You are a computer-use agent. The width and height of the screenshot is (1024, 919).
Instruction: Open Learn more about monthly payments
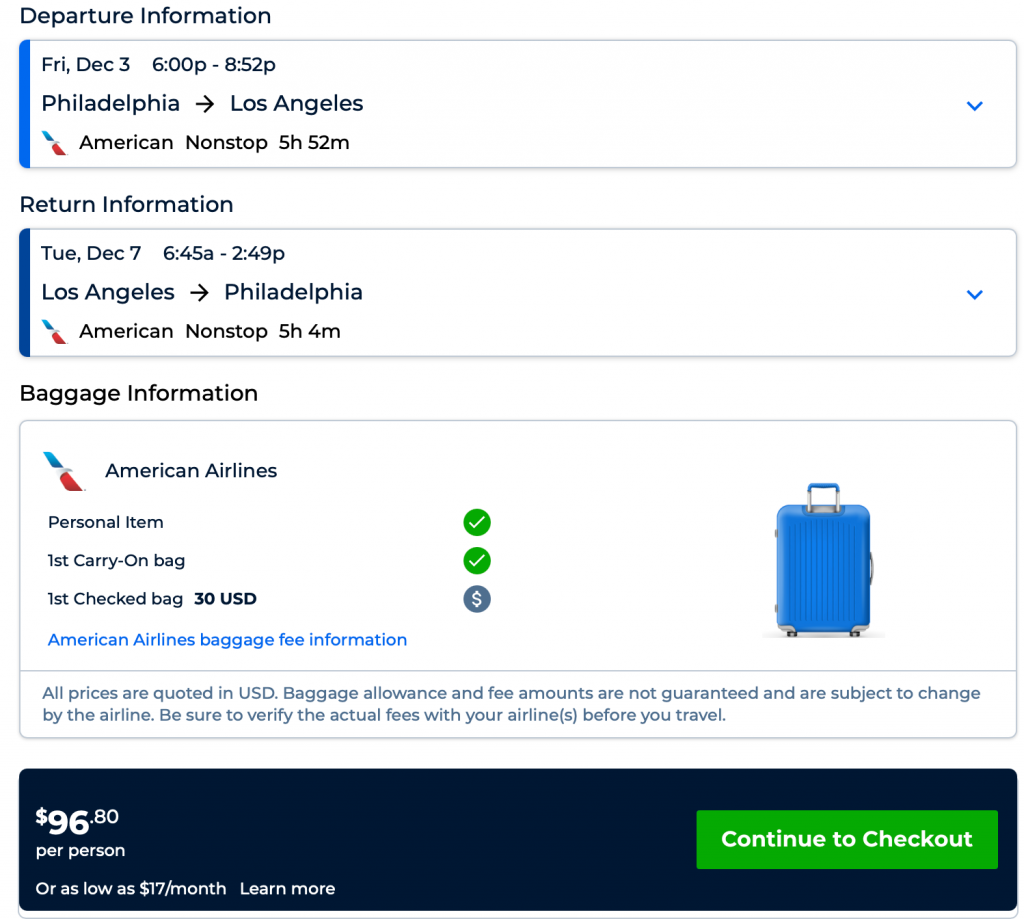click(287, 888)
